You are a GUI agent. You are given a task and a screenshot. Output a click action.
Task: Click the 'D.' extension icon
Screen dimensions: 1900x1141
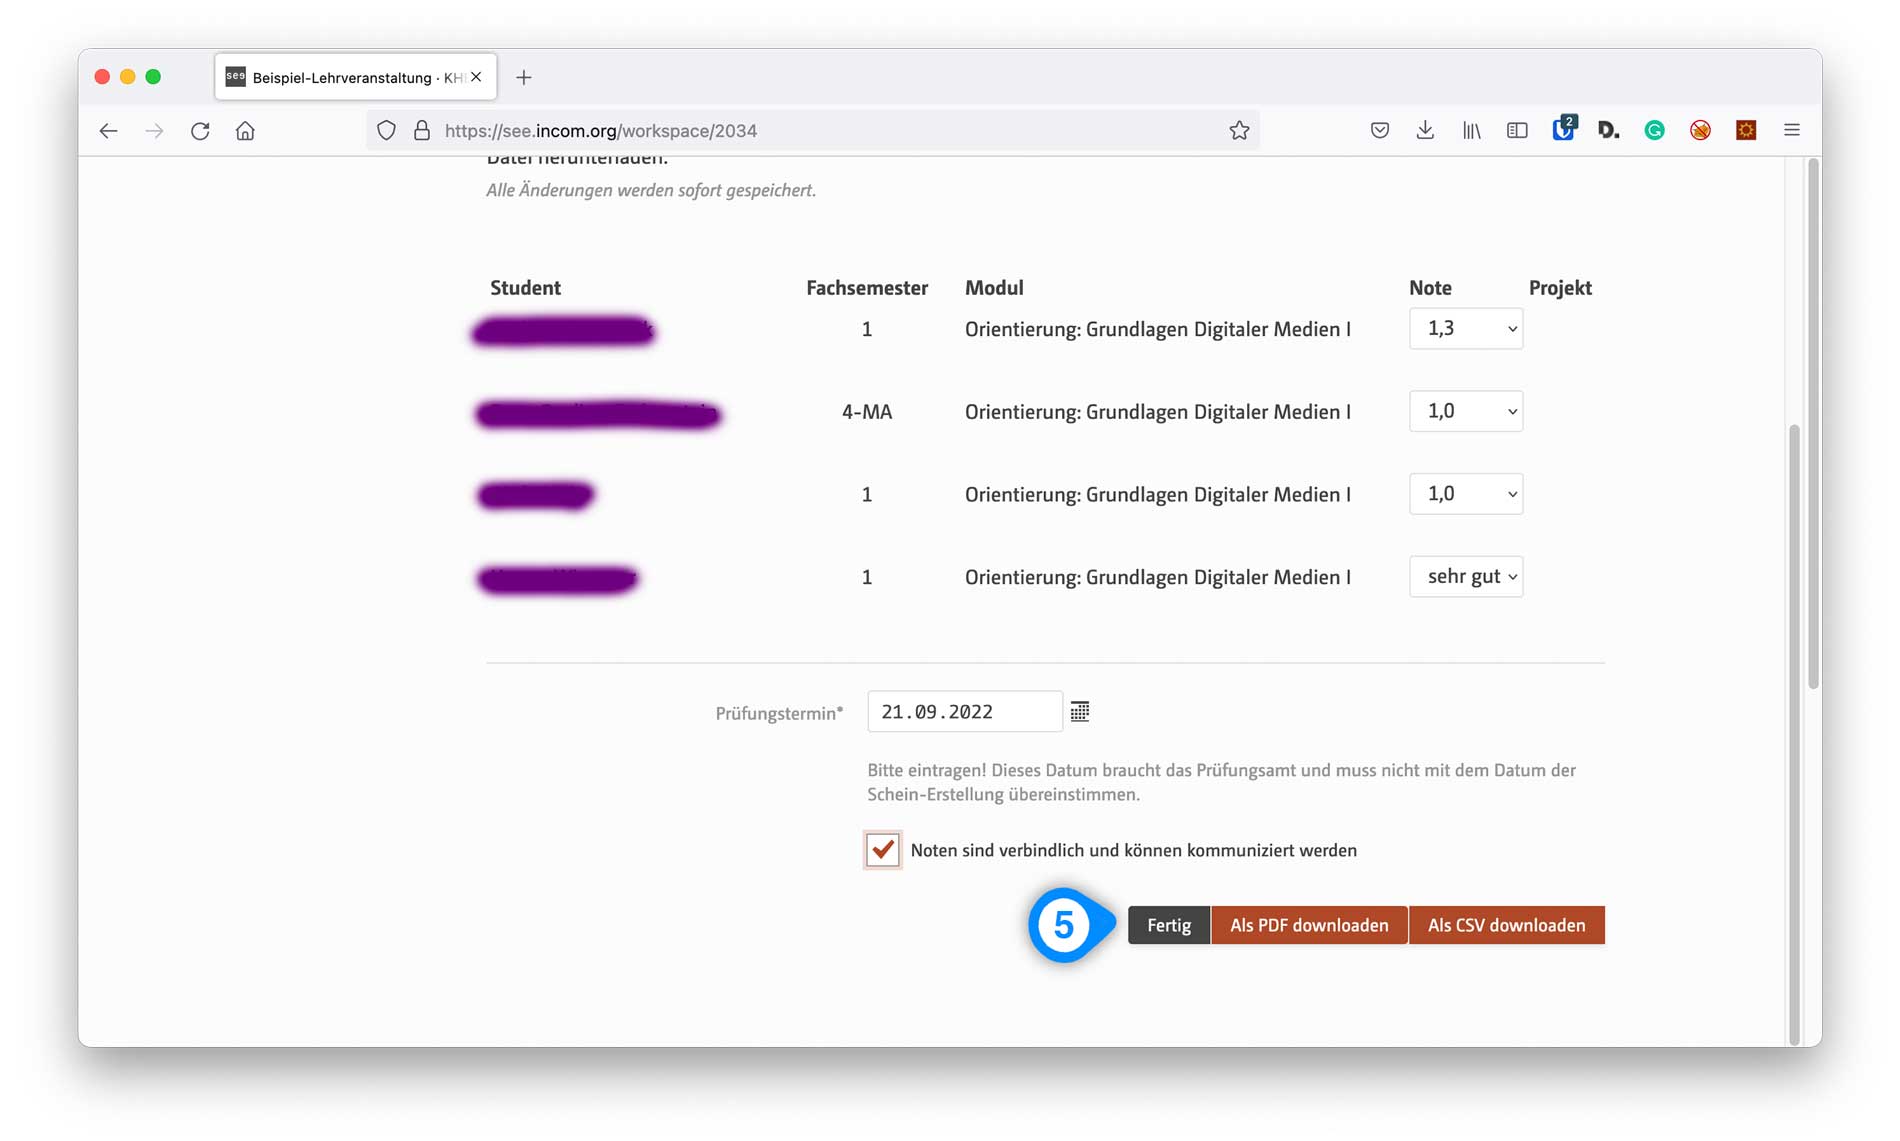tap(1608, 130)
